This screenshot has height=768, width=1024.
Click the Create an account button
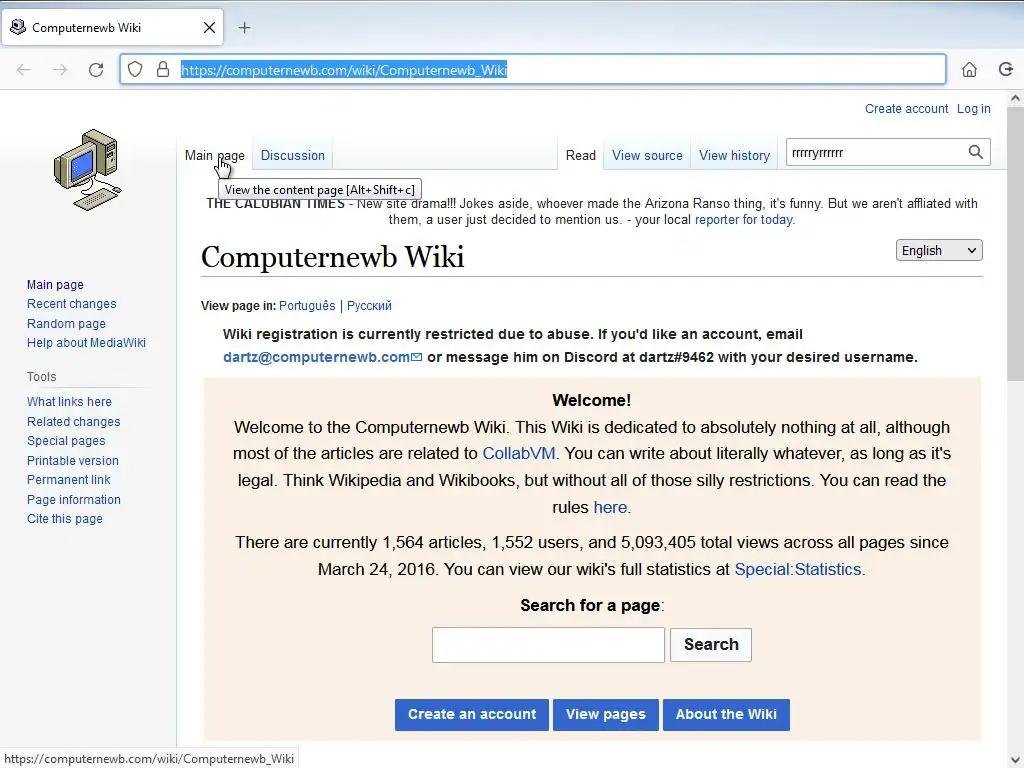(x=472, y=714)
